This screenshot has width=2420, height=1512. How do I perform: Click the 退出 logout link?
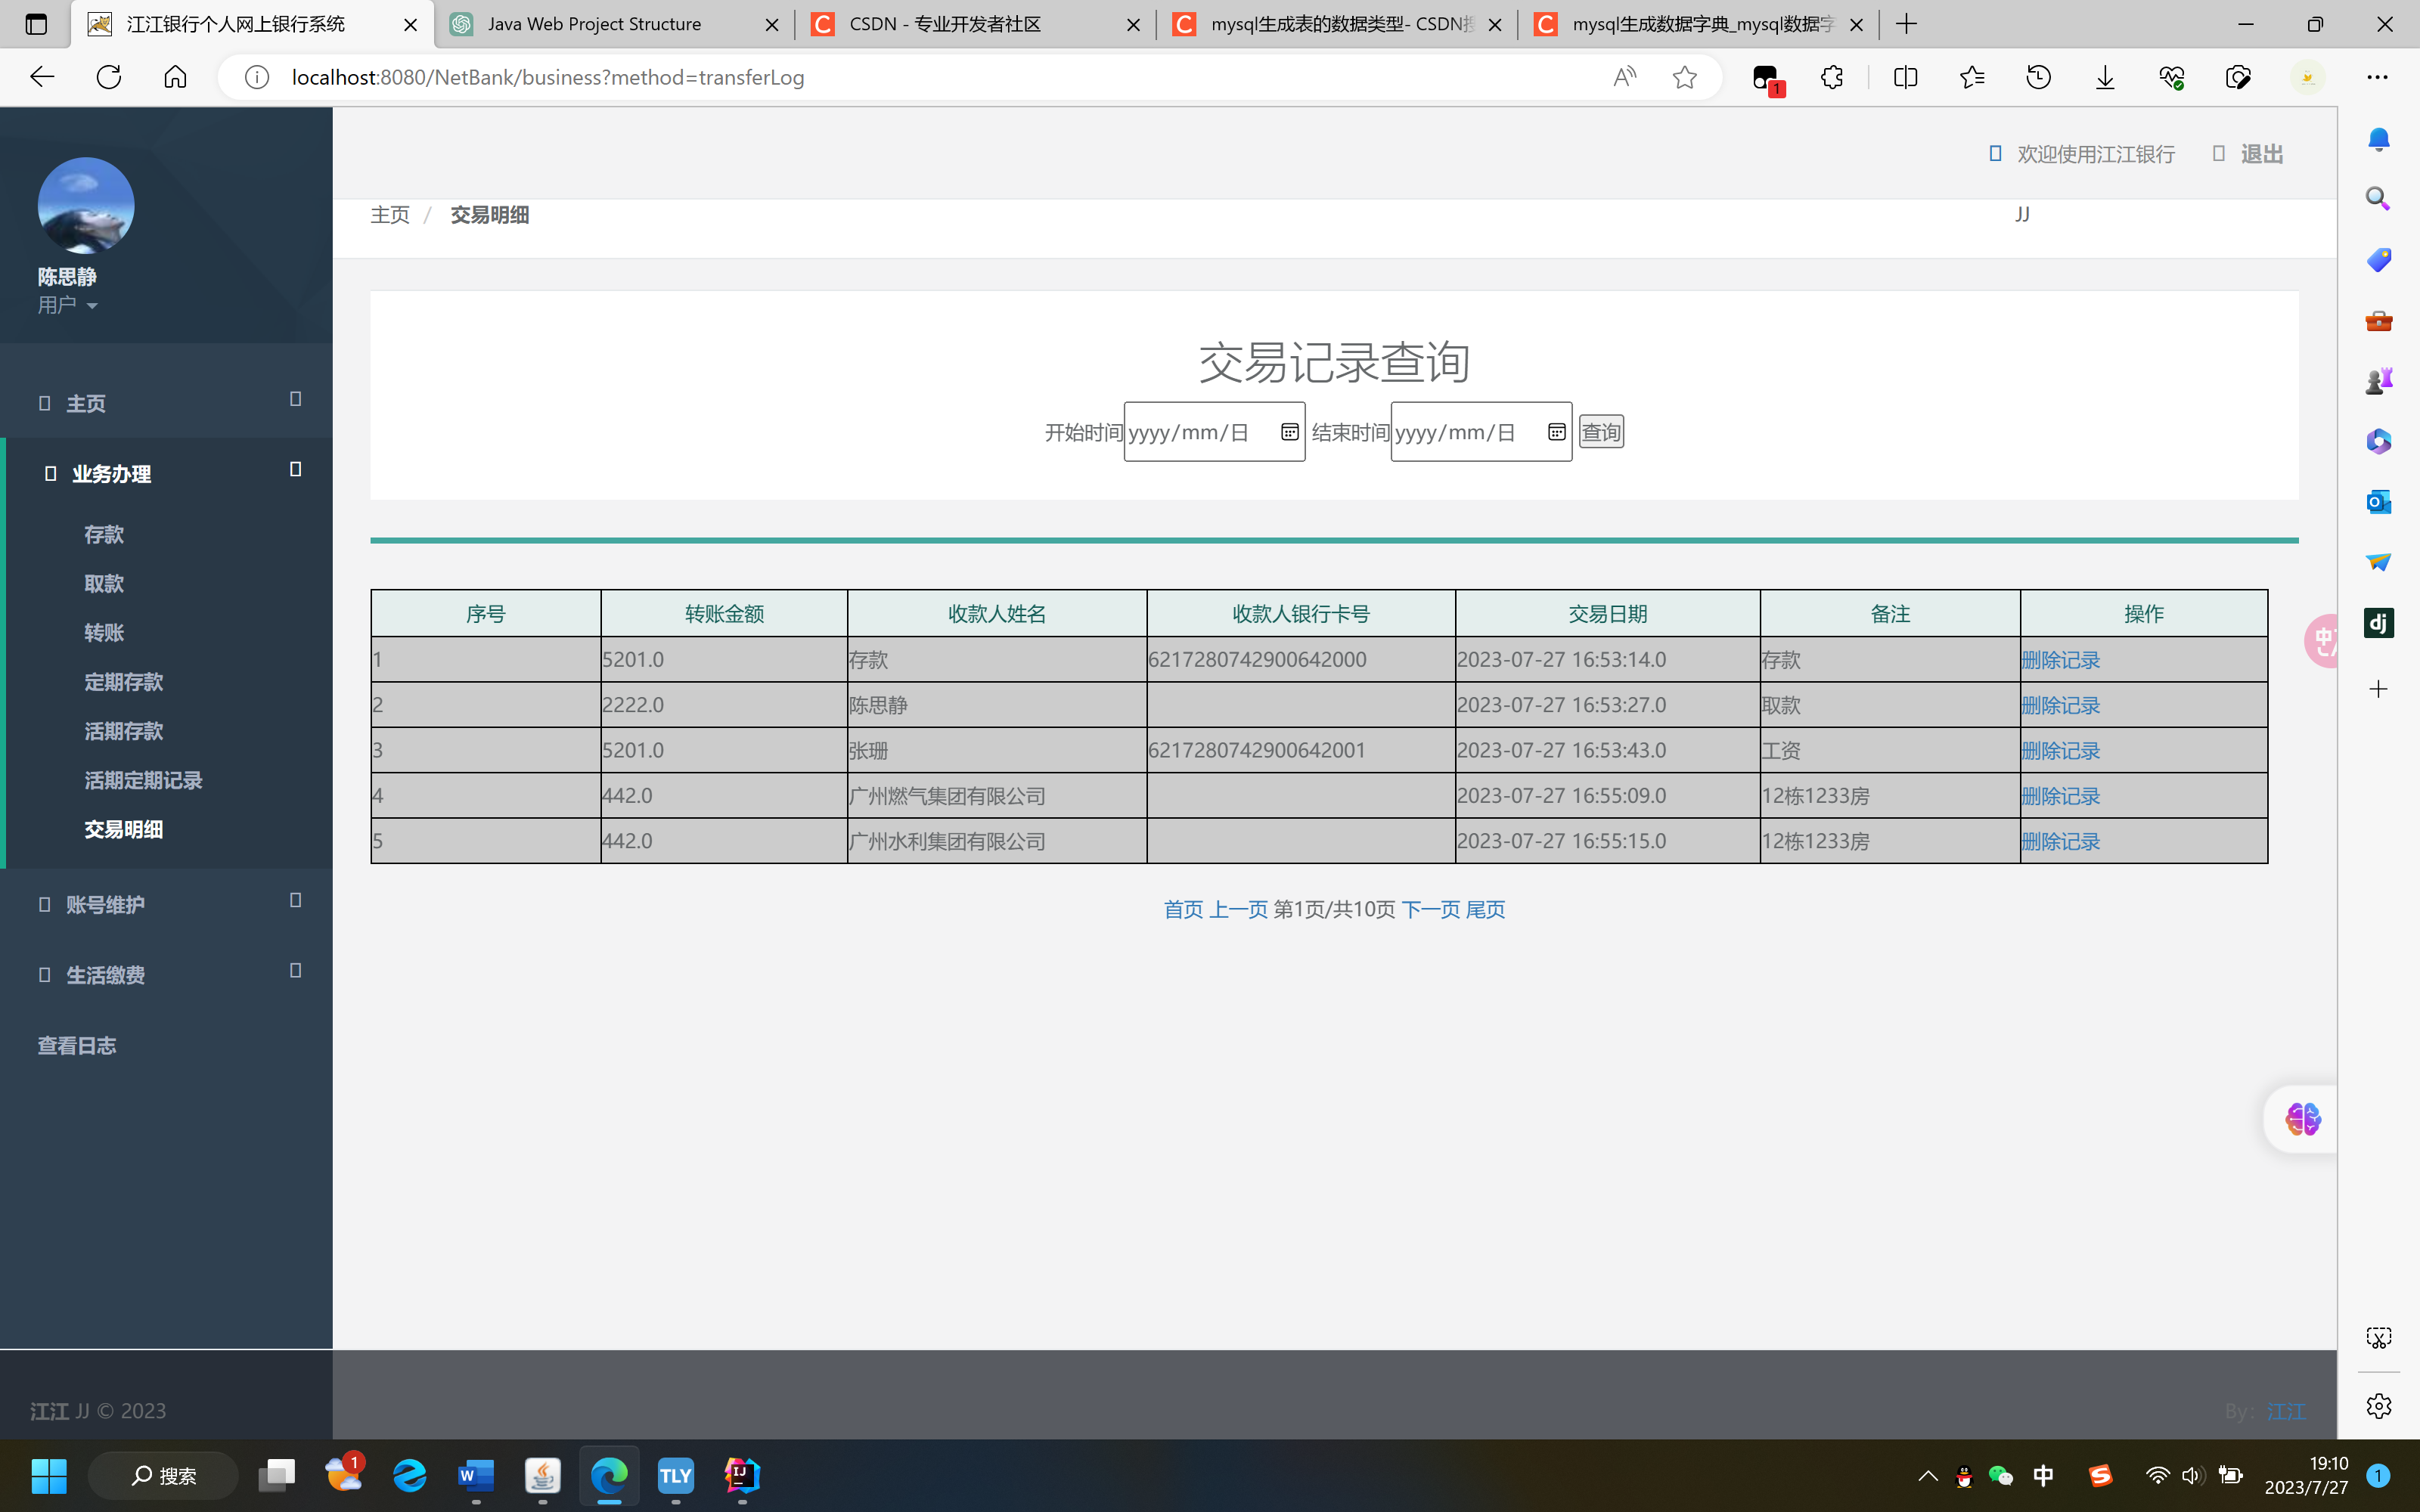coord(2261,154)
